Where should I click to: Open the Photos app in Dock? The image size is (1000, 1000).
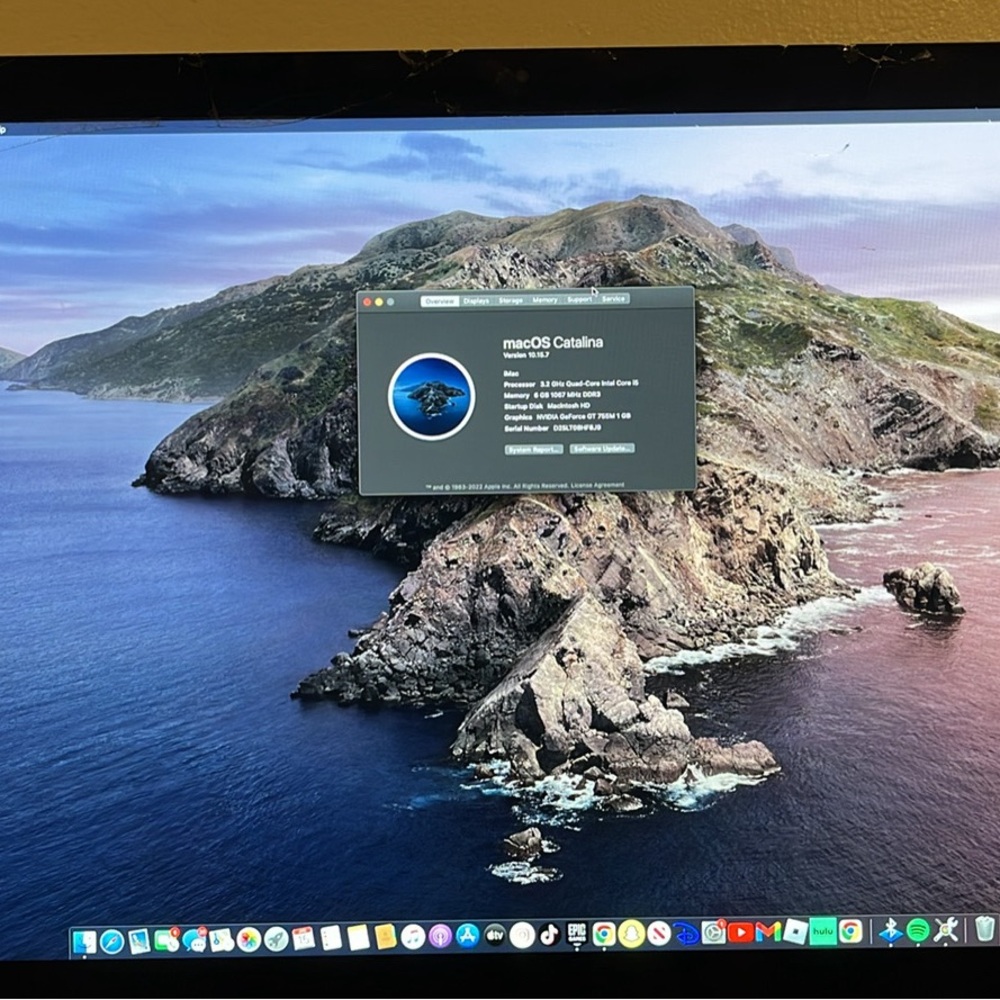pyautogui.click(x=249, y=939)
